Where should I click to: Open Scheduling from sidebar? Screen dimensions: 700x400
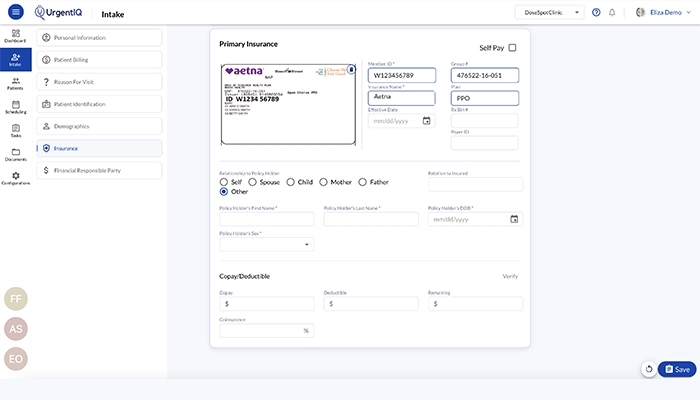pos(16,107)
